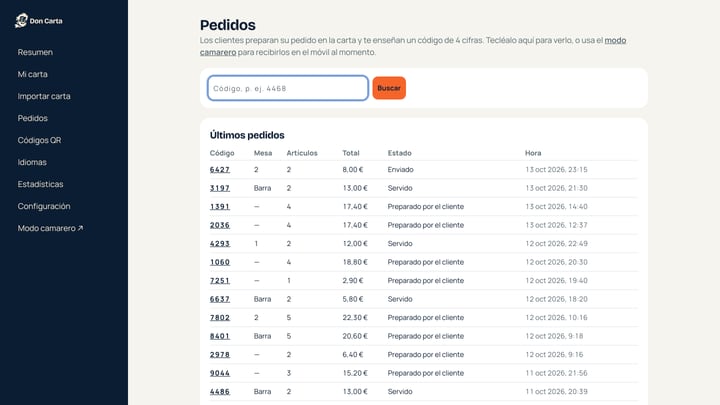
Task: Click the 12,00 € total
Action: point(355,244)
